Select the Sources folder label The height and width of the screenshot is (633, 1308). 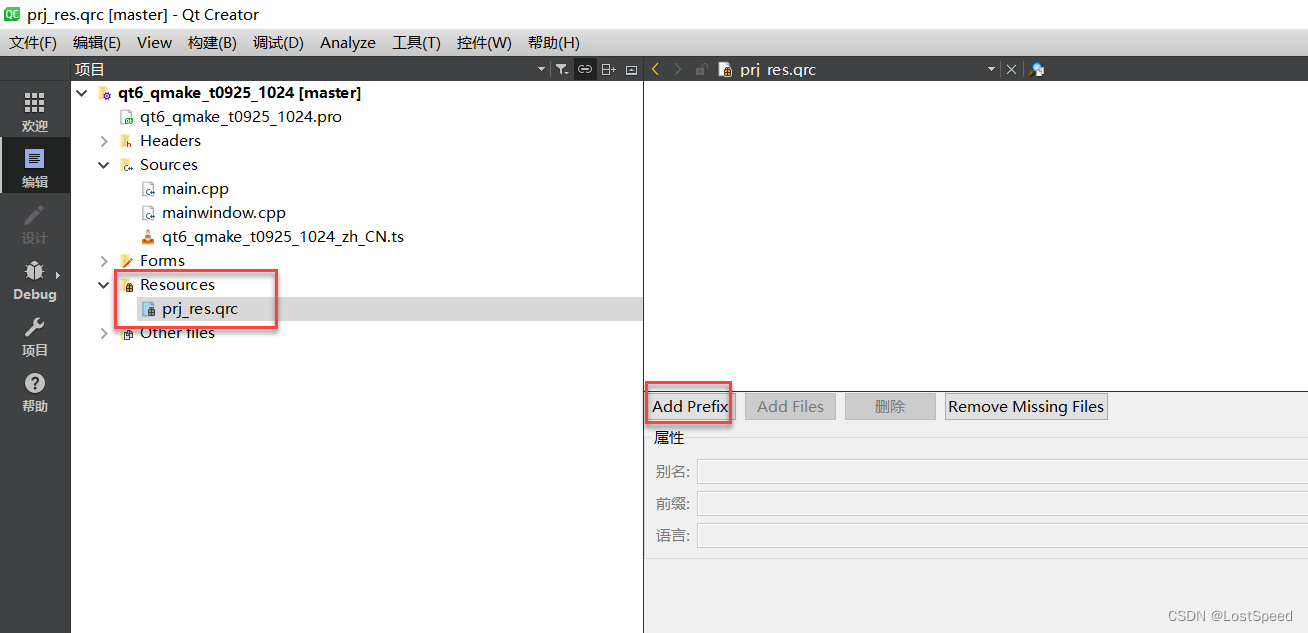click(x=169, y=165)
